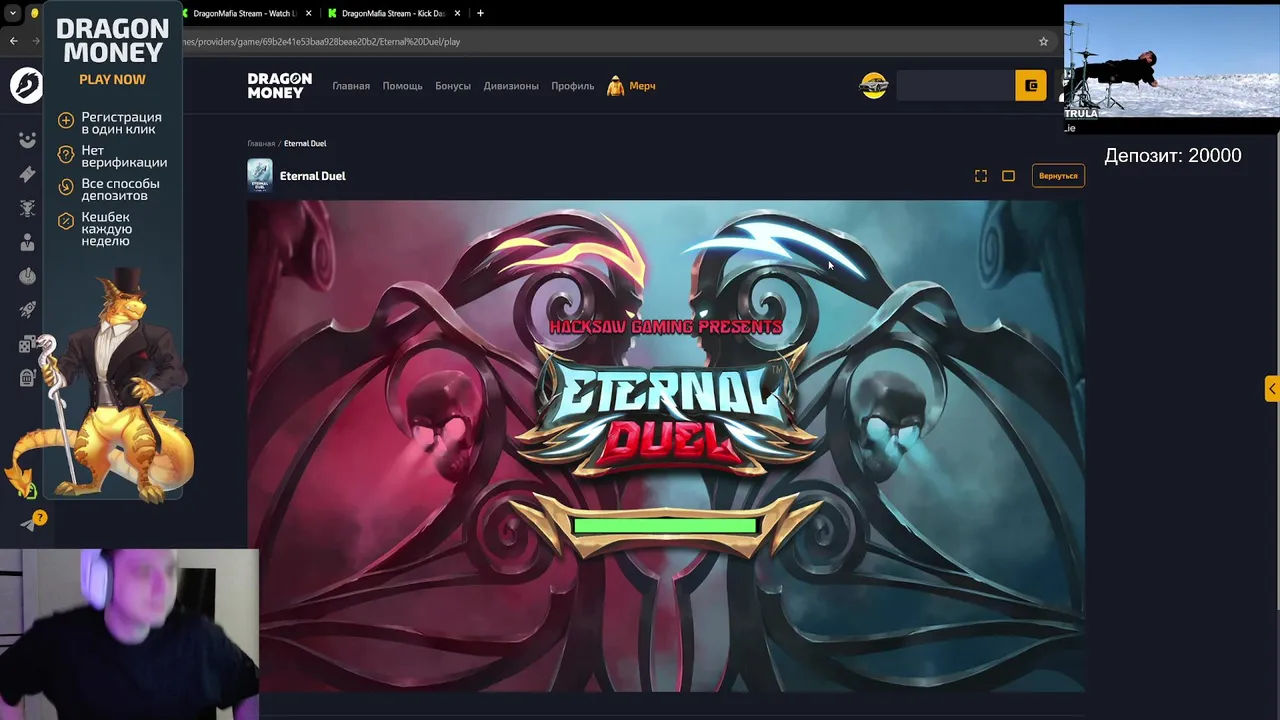
Task: Click the question icon beside Нет верификации
Action: point(66,154)
